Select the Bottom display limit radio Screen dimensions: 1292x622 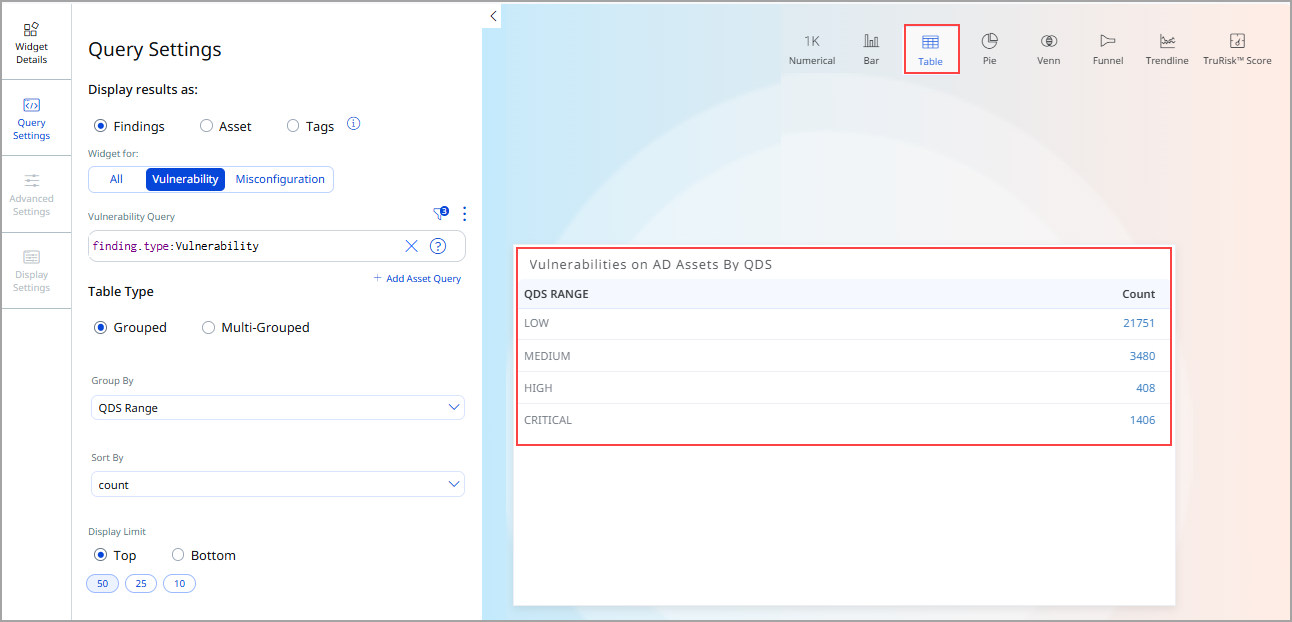pyautogui.click(x=204, y=555)
